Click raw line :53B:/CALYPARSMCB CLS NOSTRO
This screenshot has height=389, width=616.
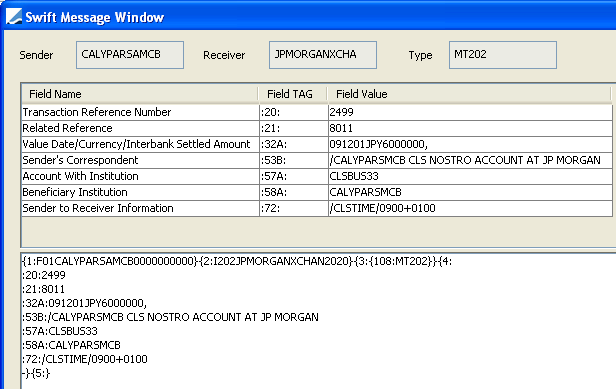pyautogui.click(x=170, y=317)
